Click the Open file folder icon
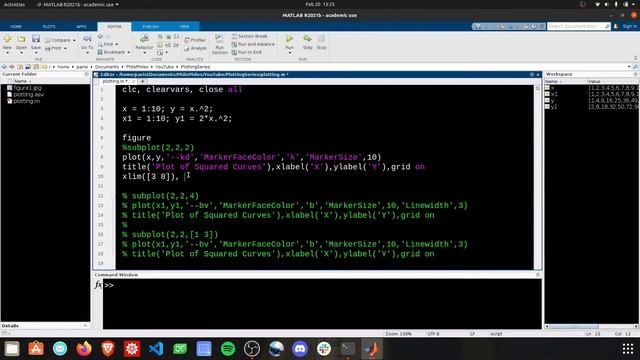 pyautogui.click(x=21, y=39)
